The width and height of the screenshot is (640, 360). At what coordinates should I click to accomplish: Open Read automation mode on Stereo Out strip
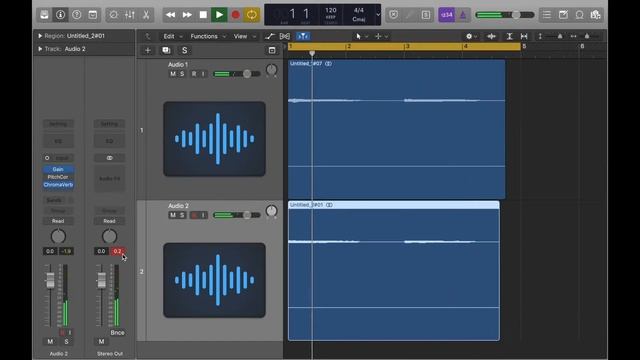pyautogui.click(x=109, y=221)
